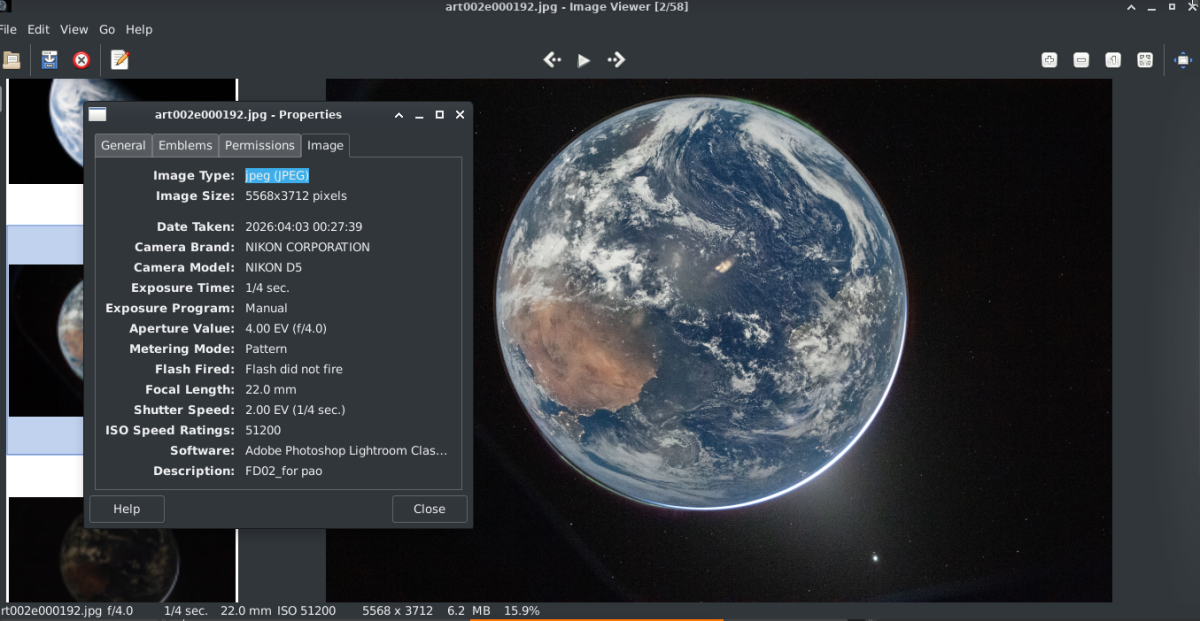Screen dimensions: 1200x621
Task: Click the Help button in Properties
Action: [x=126, y=508]
